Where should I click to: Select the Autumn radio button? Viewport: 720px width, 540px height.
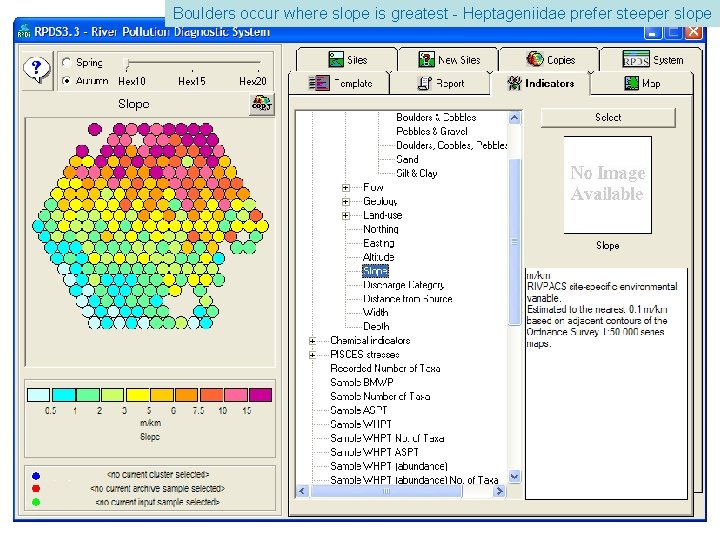click(67, 81)
